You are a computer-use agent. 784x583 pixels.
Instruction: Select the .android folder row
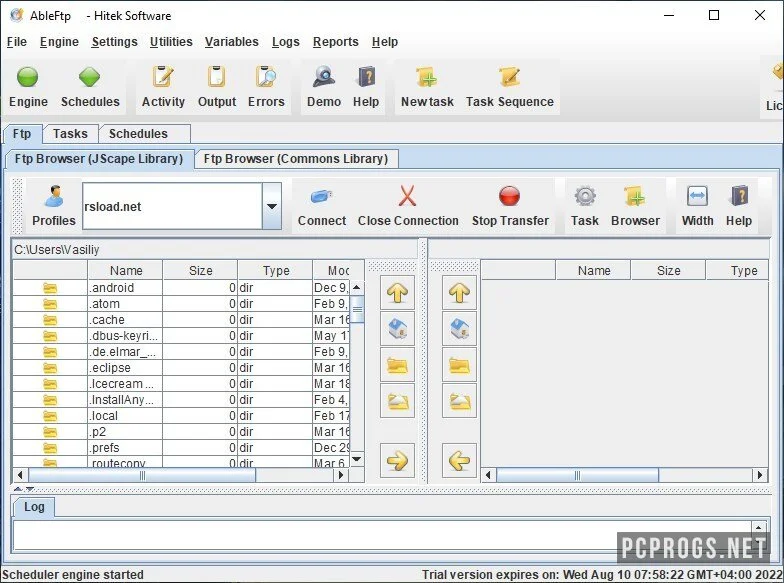[x=181, y=288]
